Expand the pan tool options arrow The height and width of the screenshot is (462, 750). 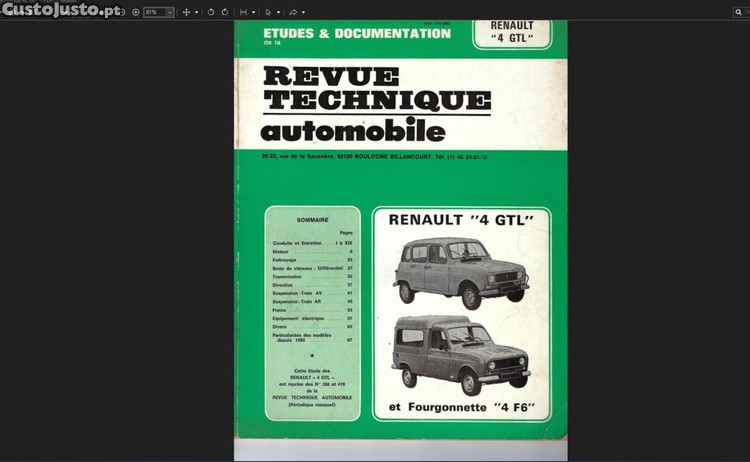[196, 12]
